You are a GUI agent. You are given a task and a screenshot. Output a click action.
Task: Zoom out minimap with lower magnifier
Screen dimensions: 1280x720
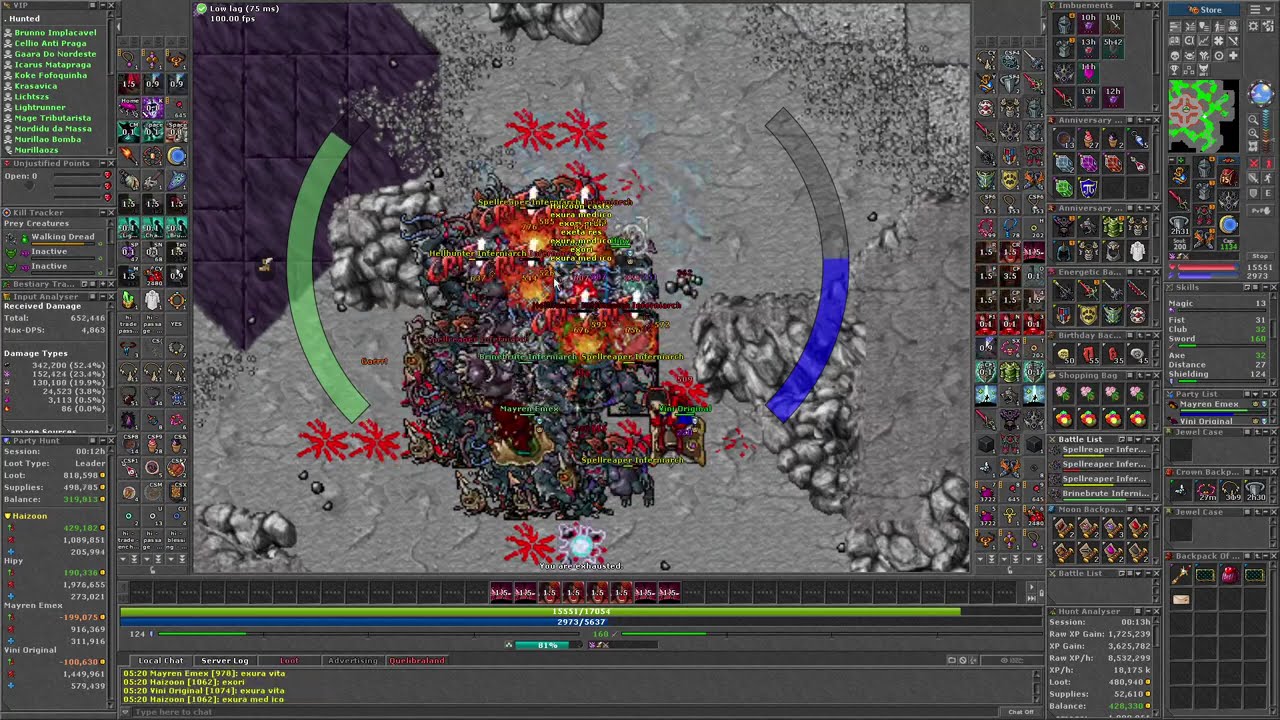[1253, 133]
